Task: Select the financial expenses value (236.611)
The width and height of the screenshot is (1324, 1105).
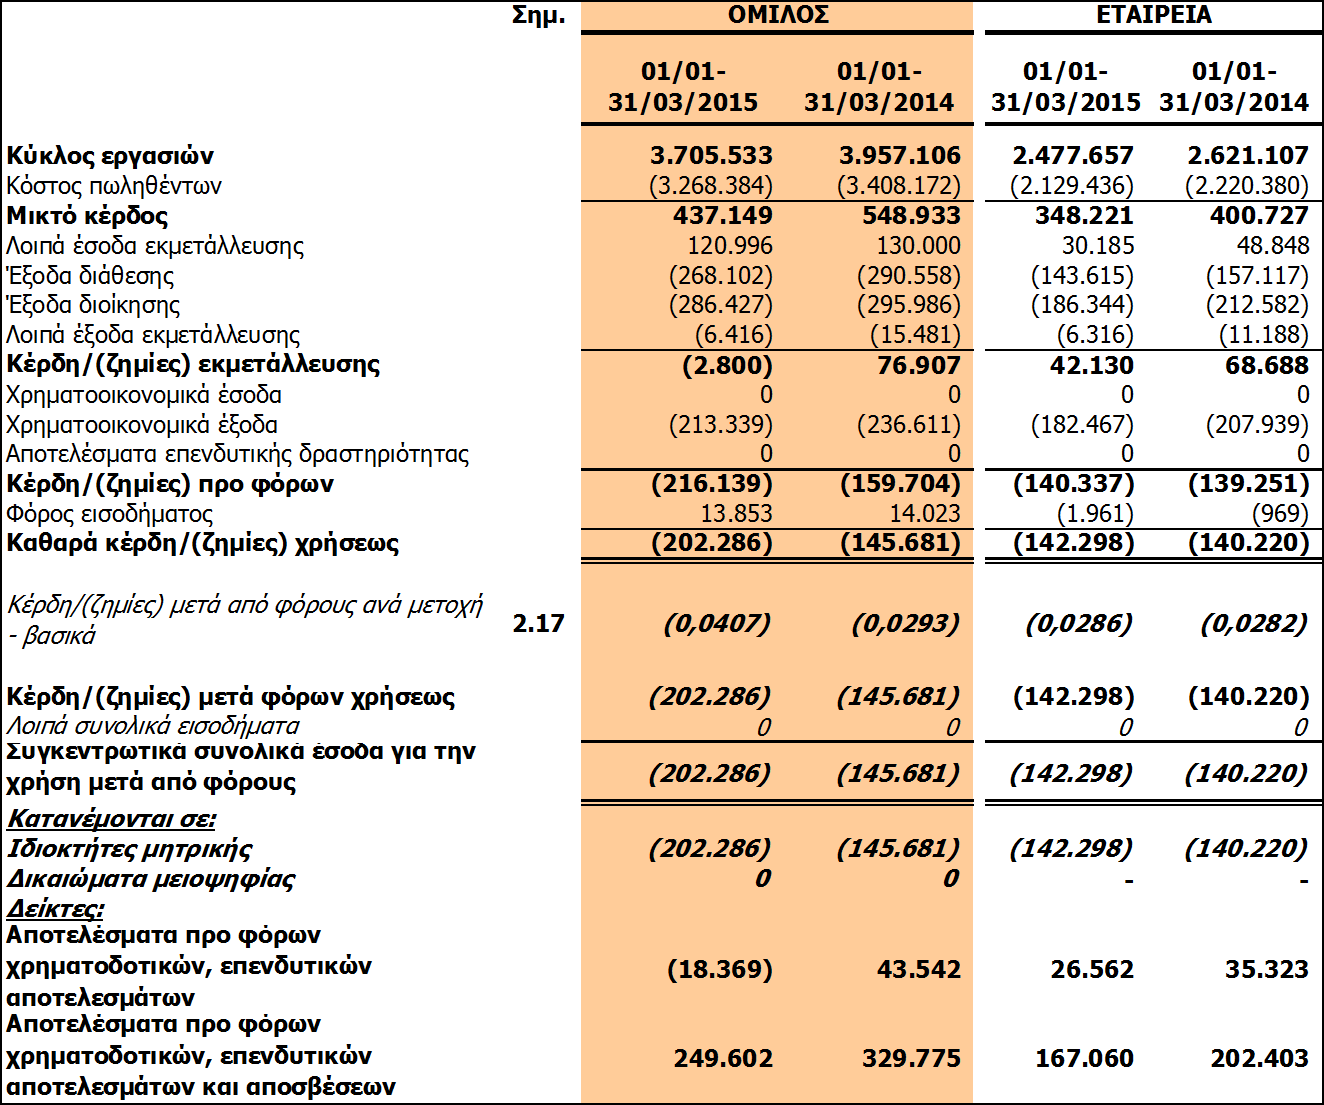Action: coord(909,425)
